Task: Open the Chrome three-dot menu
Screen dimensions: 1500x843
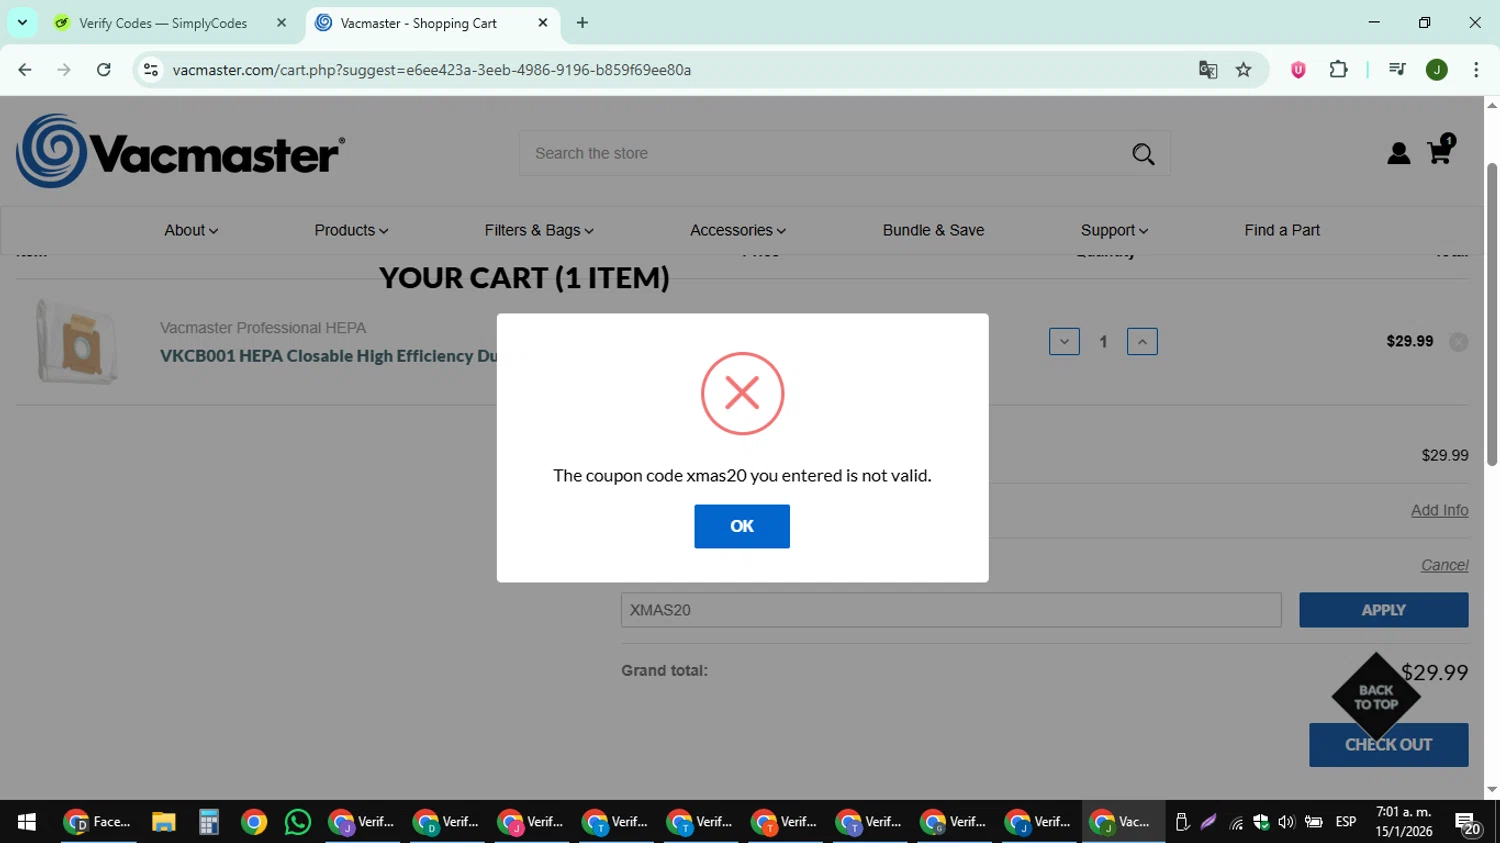Action: [1476, 69]
